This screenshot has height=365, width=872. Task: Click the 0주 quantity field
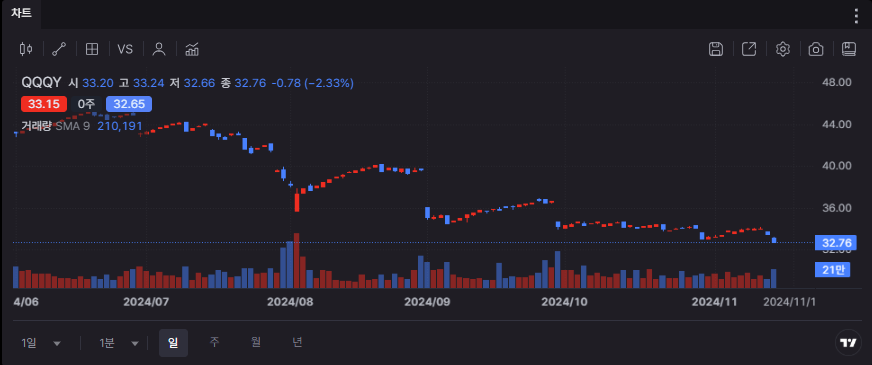(87, 104)
